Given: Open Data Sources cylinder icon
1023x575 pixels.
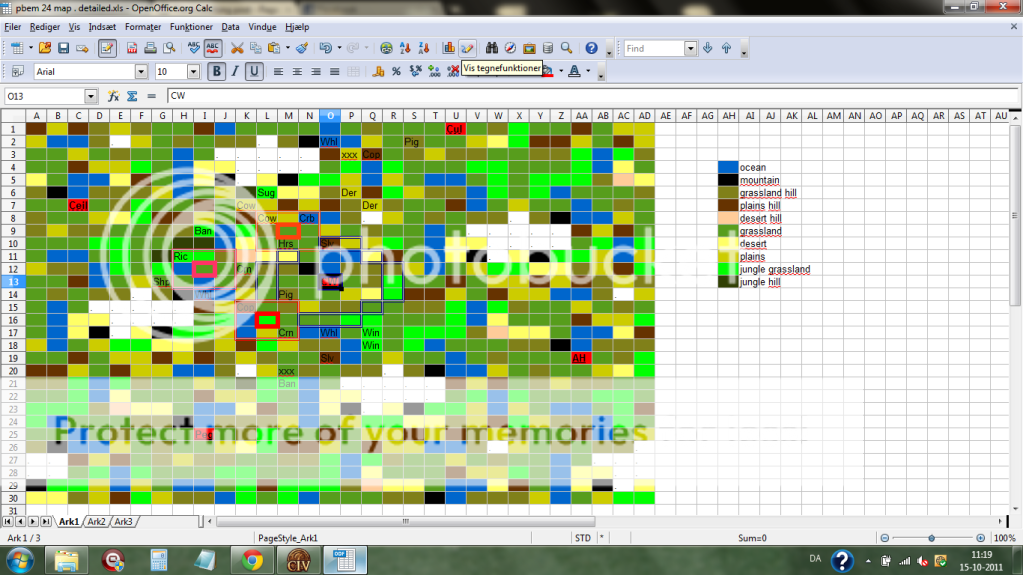Looking at the screenshot, I should (x=548, y=48).
